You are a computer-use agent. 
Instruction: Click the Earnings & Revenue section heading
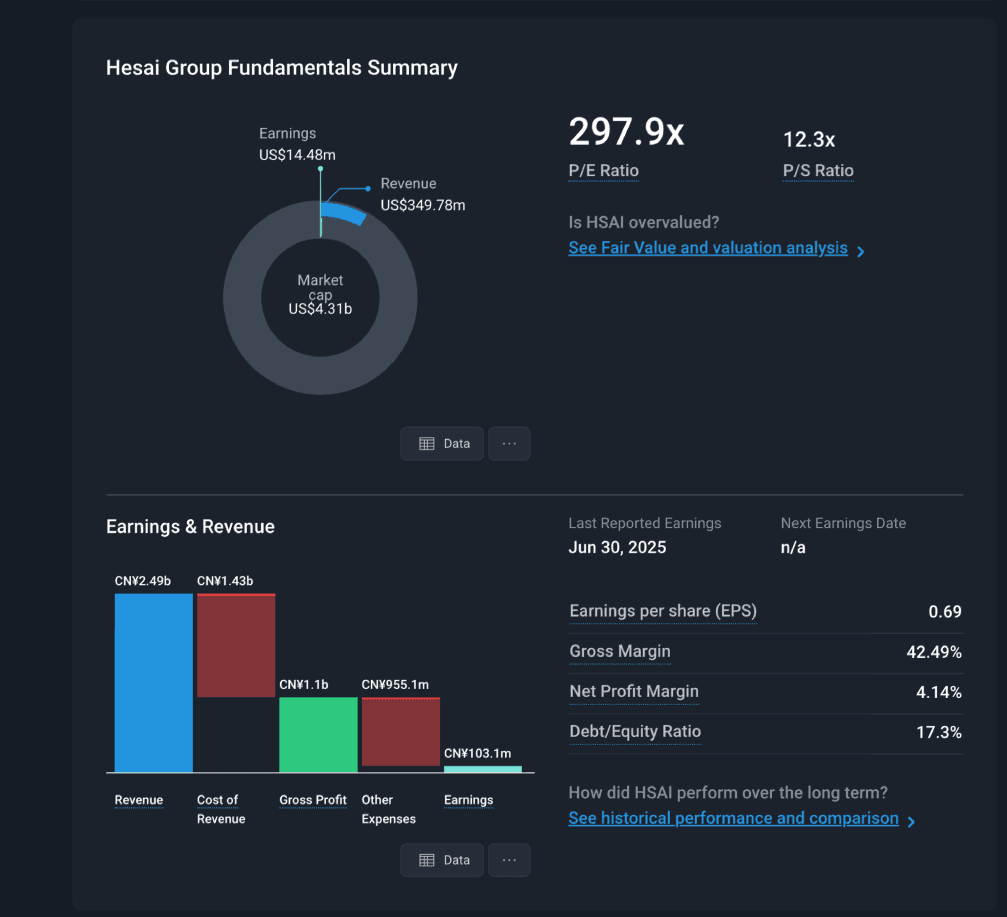point(190,527)
